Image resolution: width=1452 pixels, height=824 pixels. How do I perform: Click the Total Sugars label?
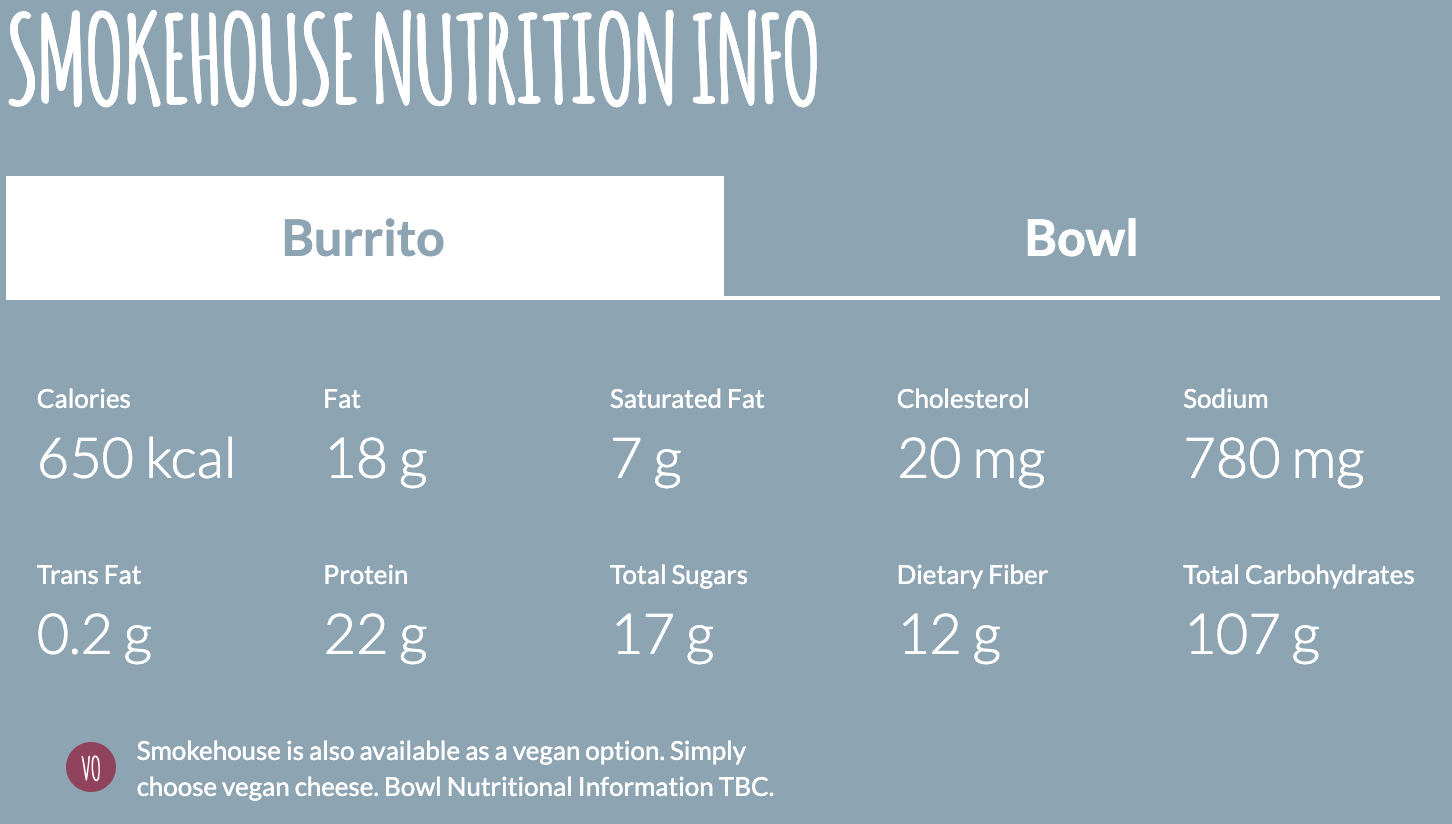coord(679,575)
